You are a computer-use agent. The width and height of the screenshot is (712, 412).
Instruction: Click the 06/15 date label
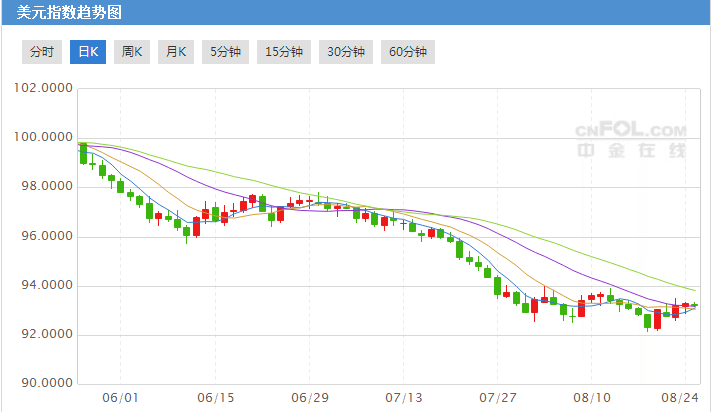(216, 398)
